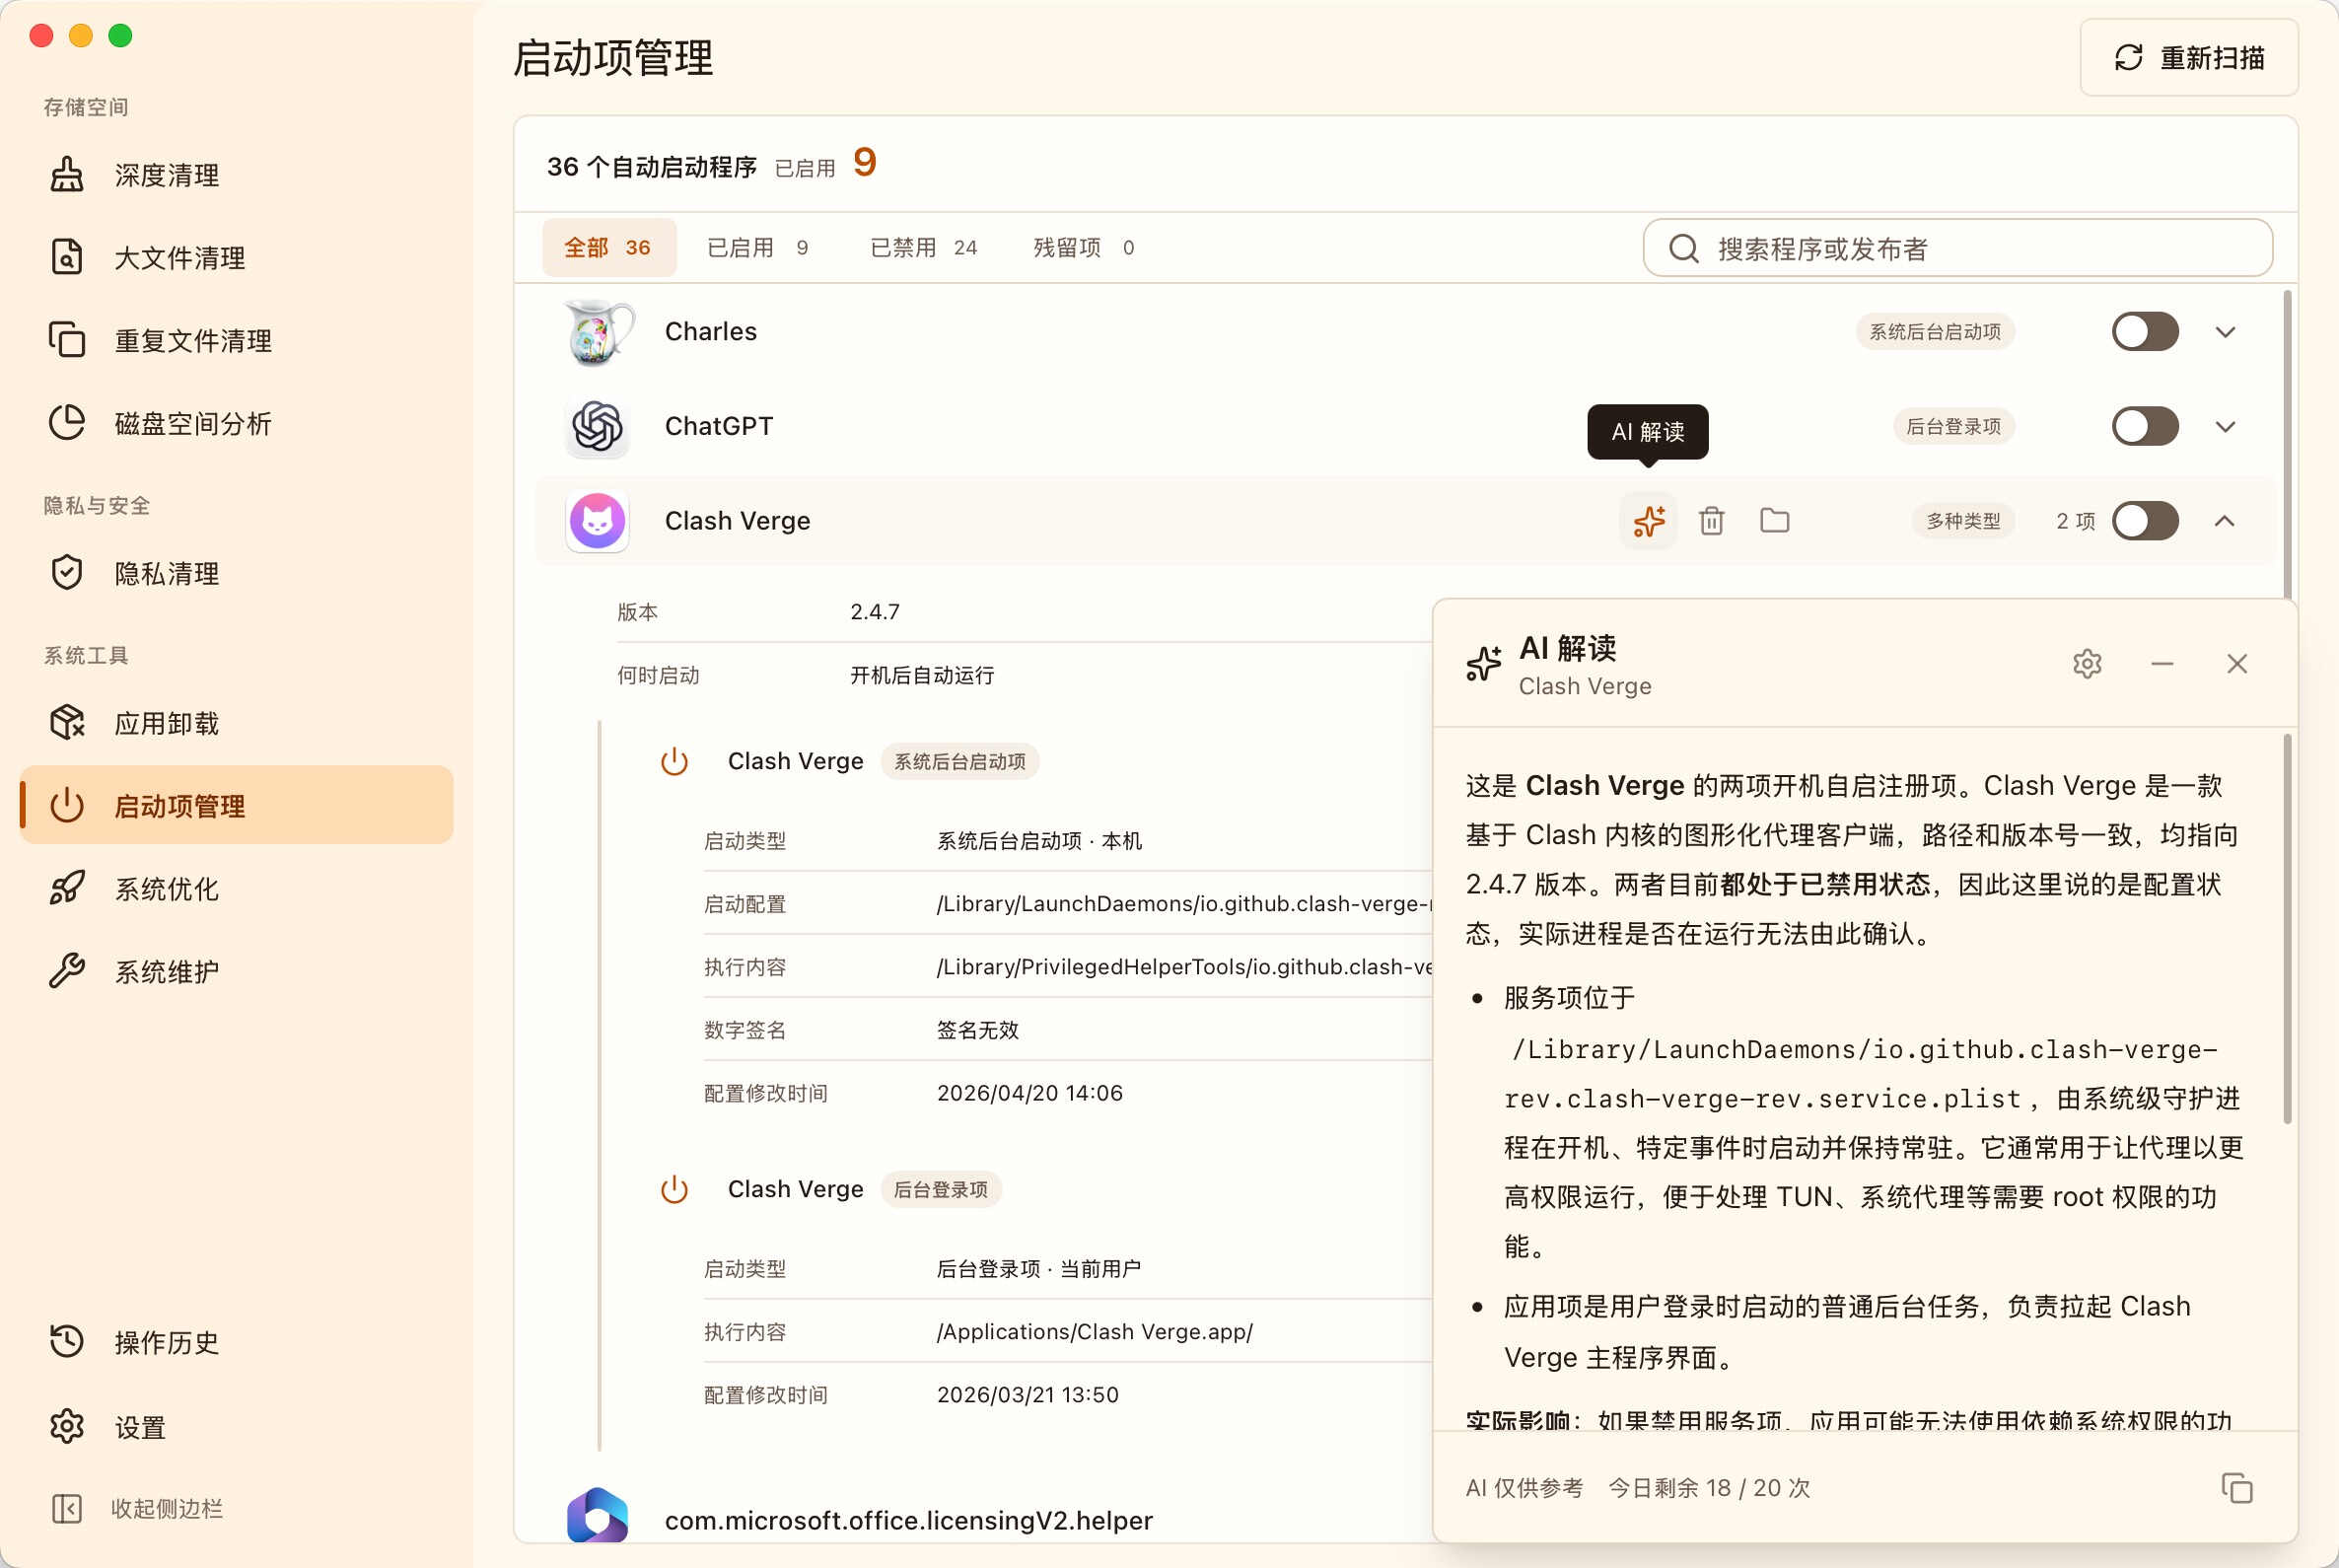
Task: Collapse the Clash Verge row chevron
Action: click(2225, 521)
